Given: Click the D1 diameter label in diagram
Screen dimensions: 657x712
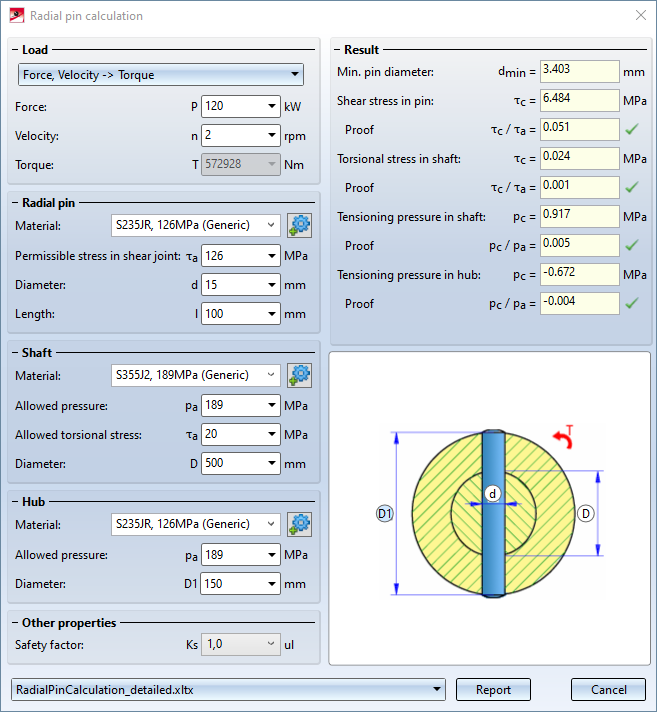Looking at the screenshot, I should pyautogui.click(x=384, y=513).
